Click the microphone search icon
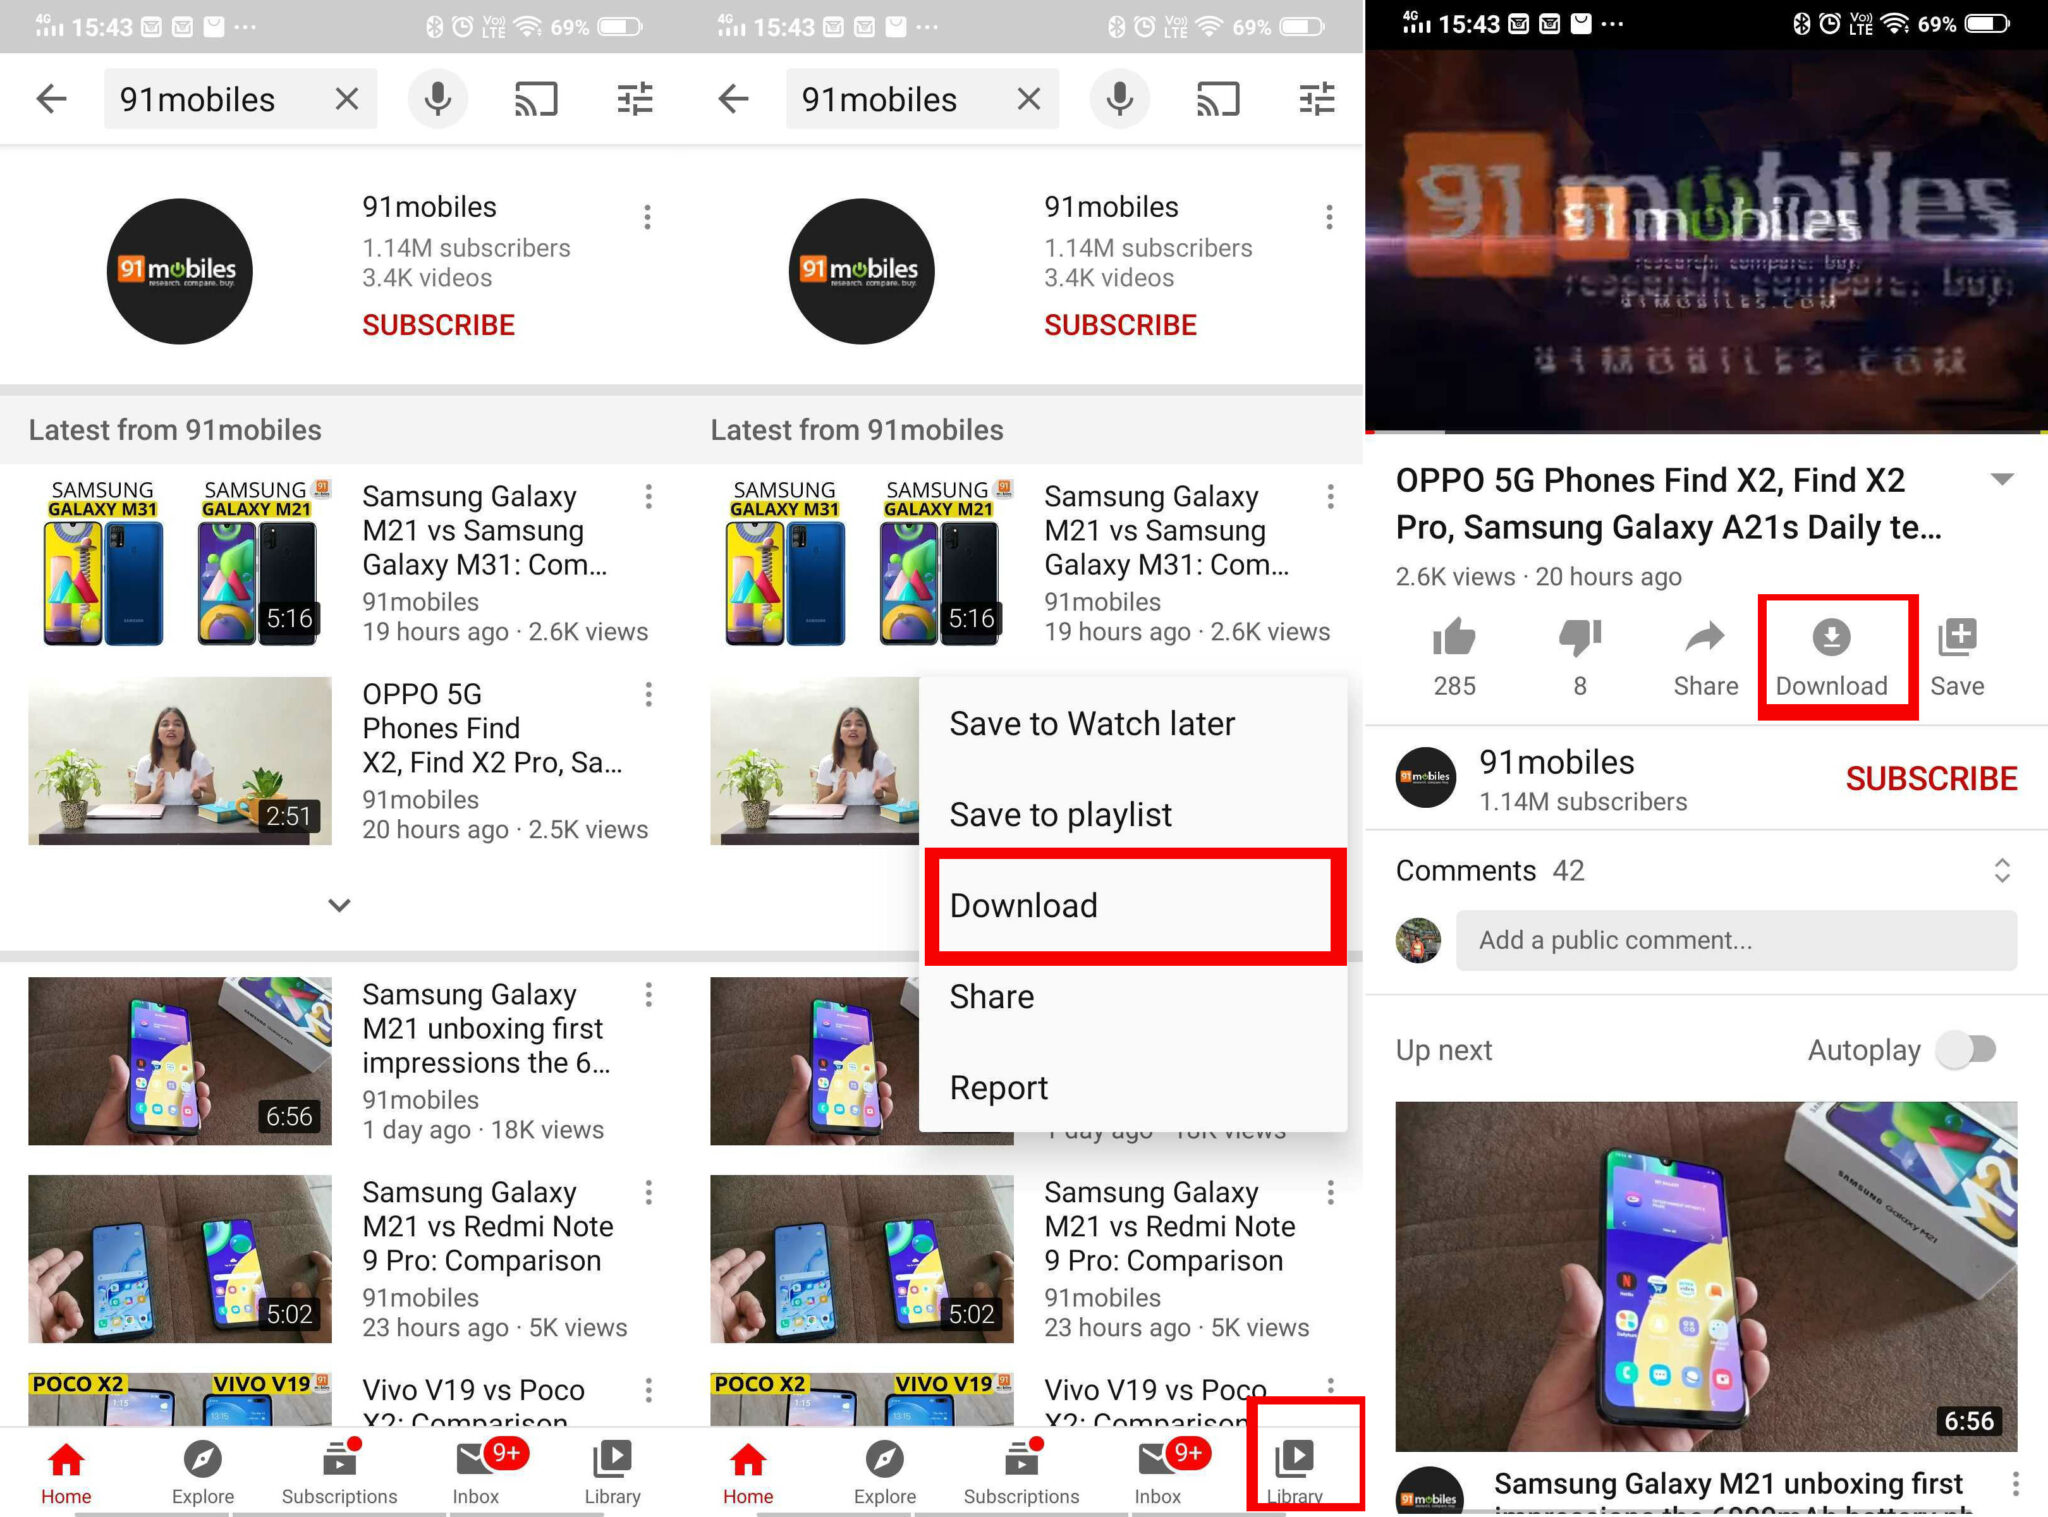 440,99
